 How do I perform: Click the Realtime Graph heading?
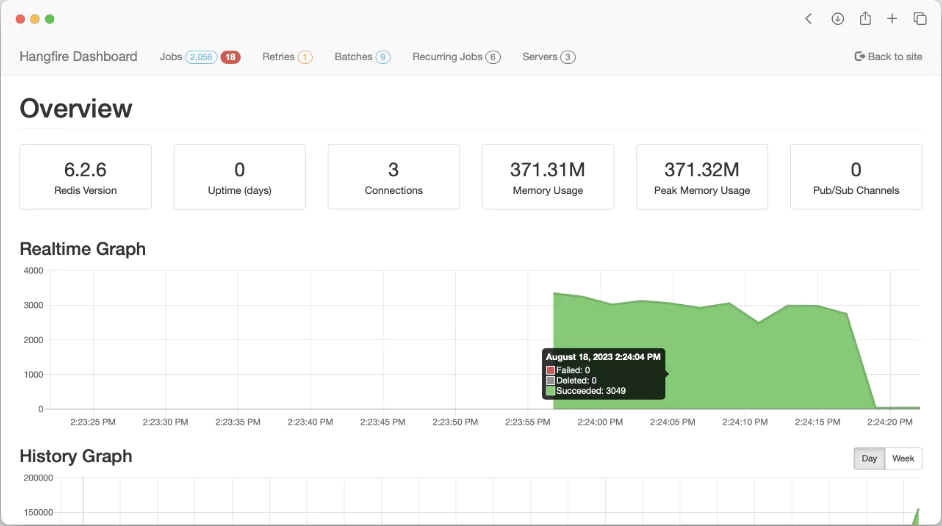pos(82,249)
